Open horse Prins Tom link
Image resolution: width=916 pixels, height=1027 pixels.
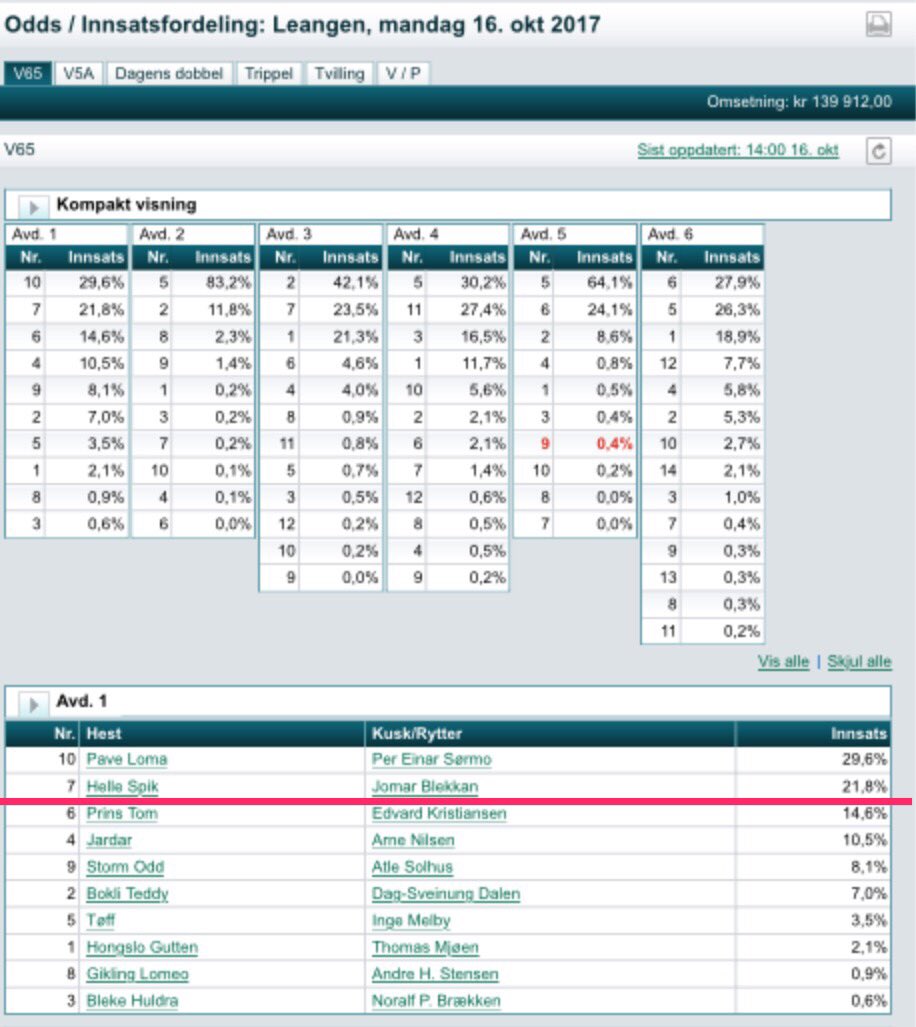122,813
